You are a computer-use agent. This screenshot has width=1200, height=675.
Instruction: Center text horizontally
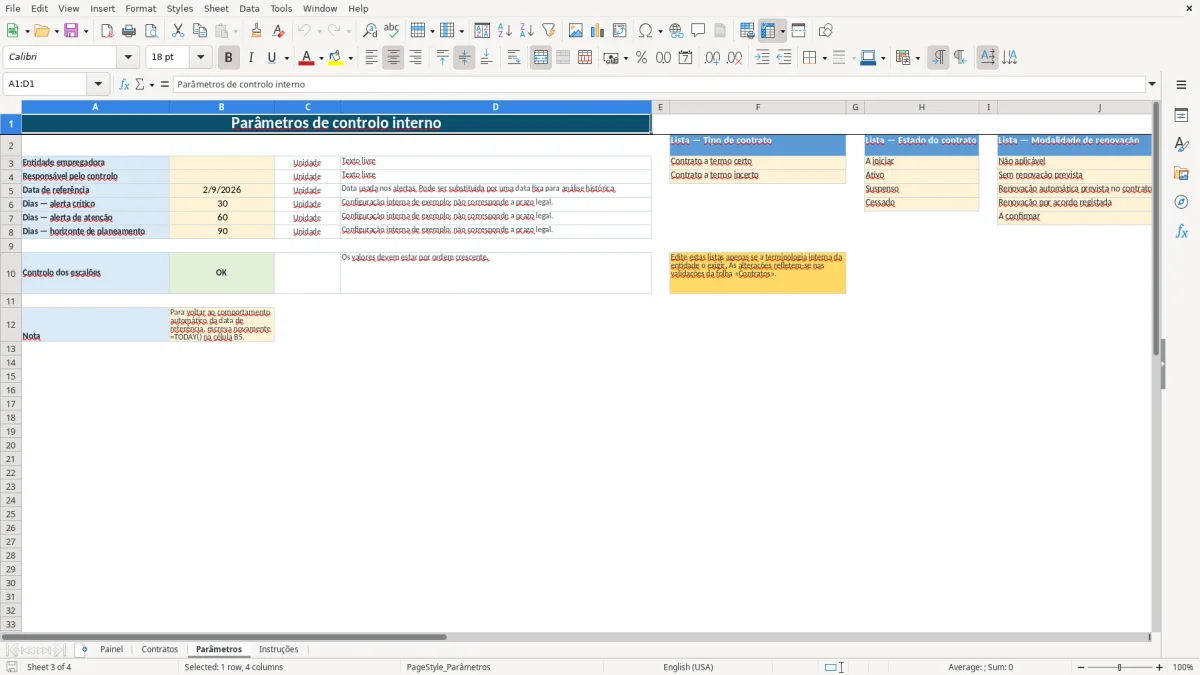click(x=394, y=58)
